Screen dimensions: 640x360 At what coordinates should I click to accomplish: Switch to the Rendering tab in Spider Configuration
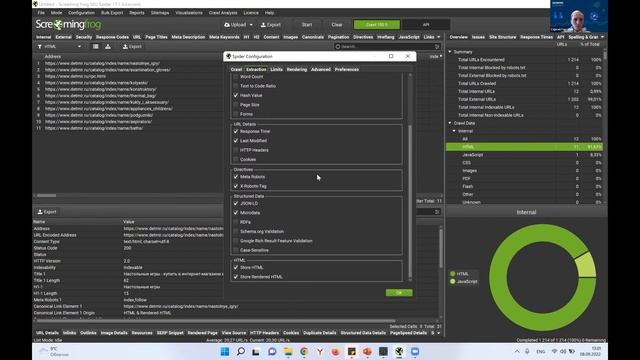coord(297,69)
